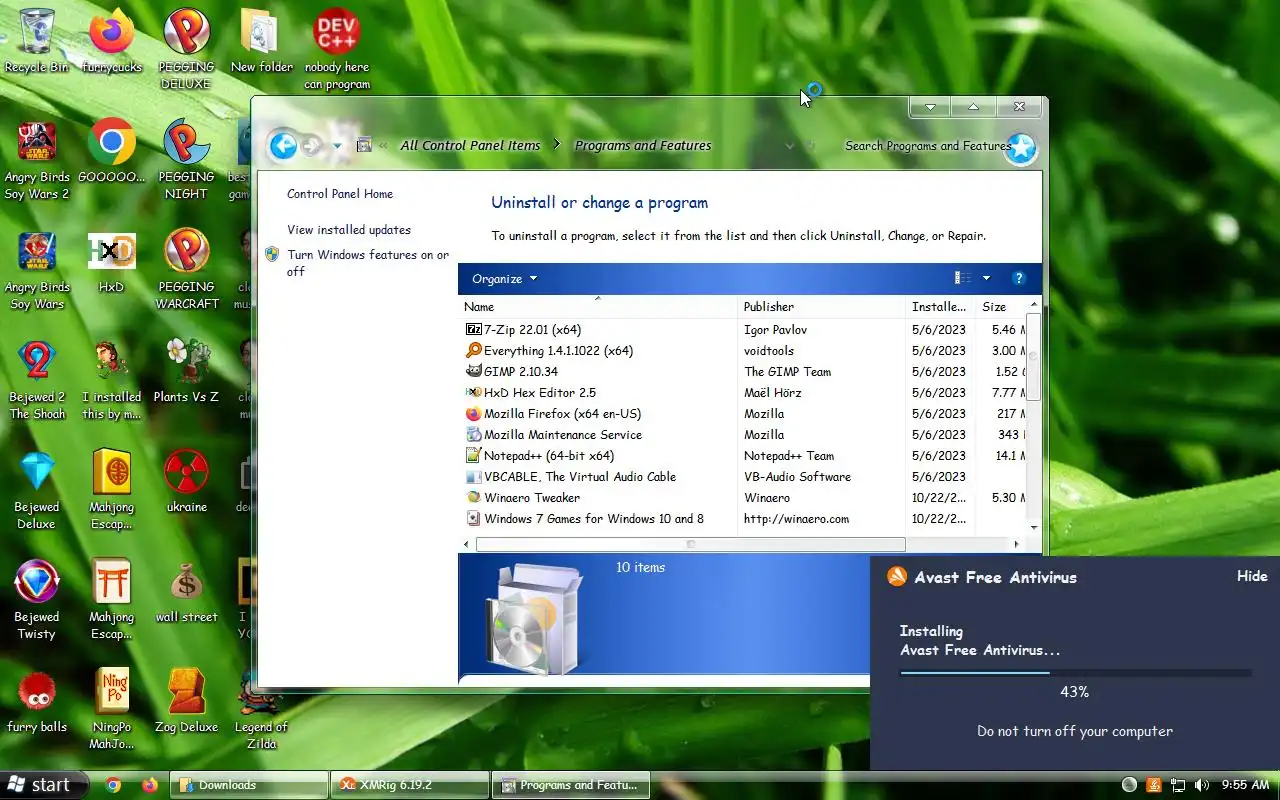Click the clock showing 9:55 AM
1280x800 pixels.
(1245, 785)
